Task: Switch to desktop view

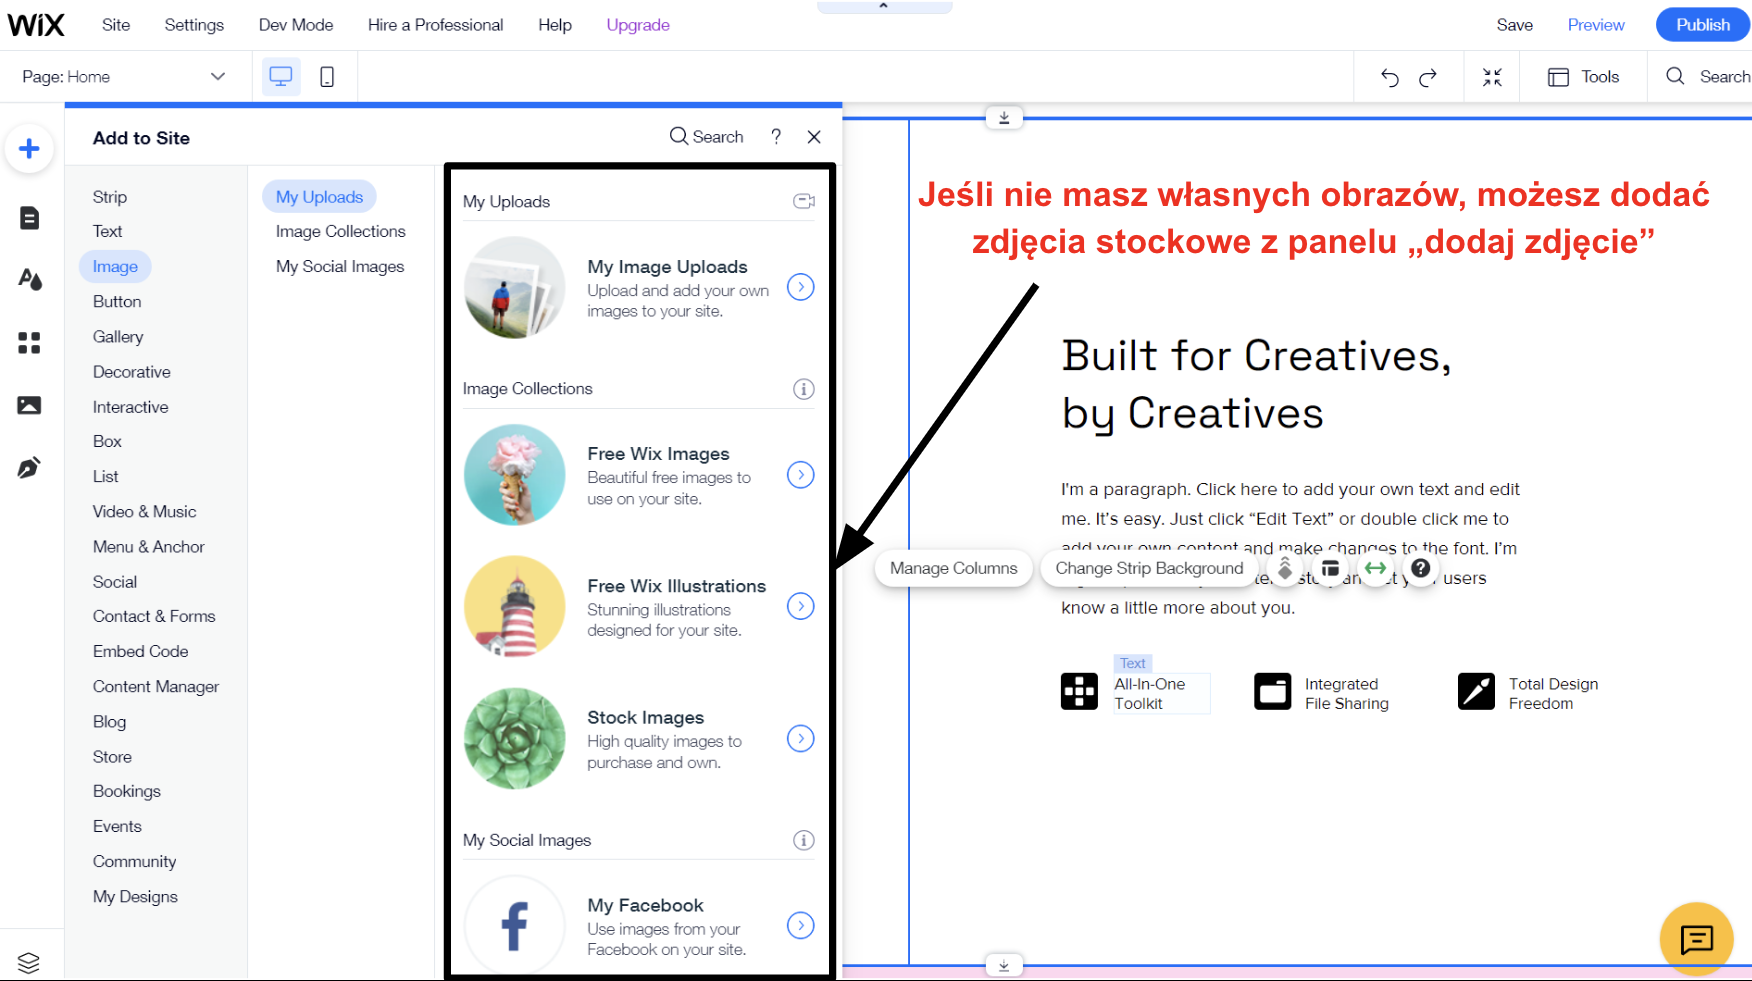Action: [x=281, y=77]
